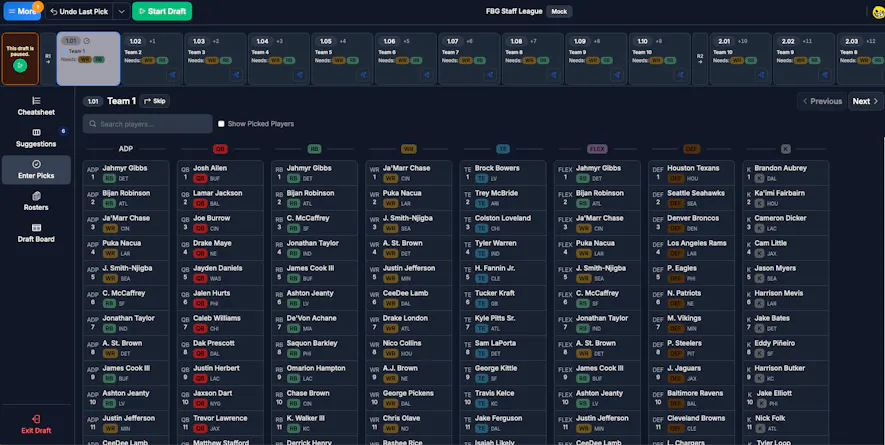
Task: Click the trade icon on pick 1.03
Action: pyautogui.click(x=236, y=75)
